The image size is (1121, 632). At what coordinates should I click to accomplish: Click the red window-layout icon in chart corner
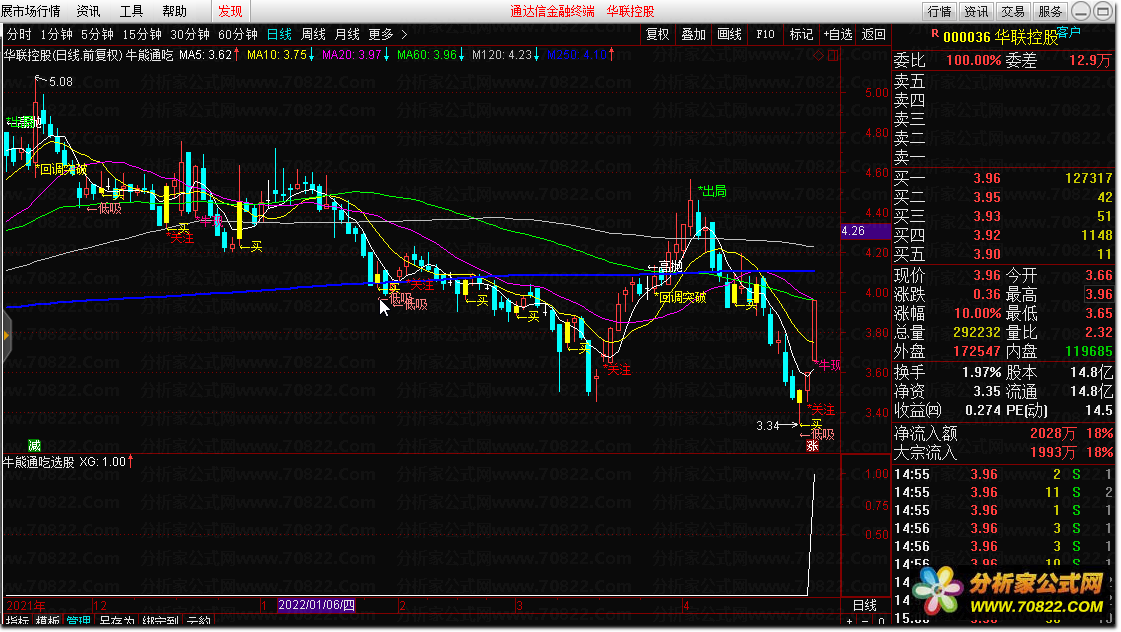[834, 56]
